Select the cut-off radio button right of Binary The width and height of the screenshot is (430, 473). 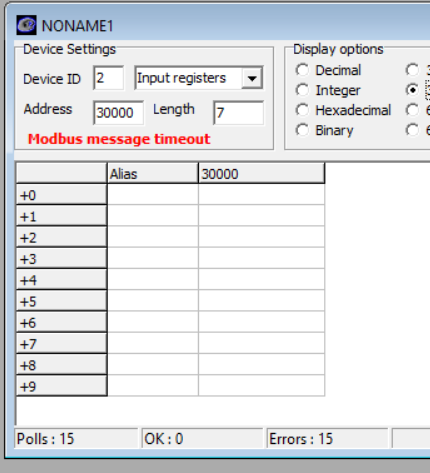tap(412, 130)
